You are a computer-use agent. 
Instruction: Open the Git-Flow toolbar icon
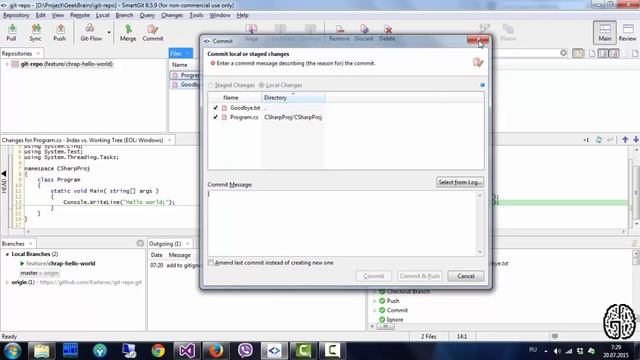[x=91, y=32]
